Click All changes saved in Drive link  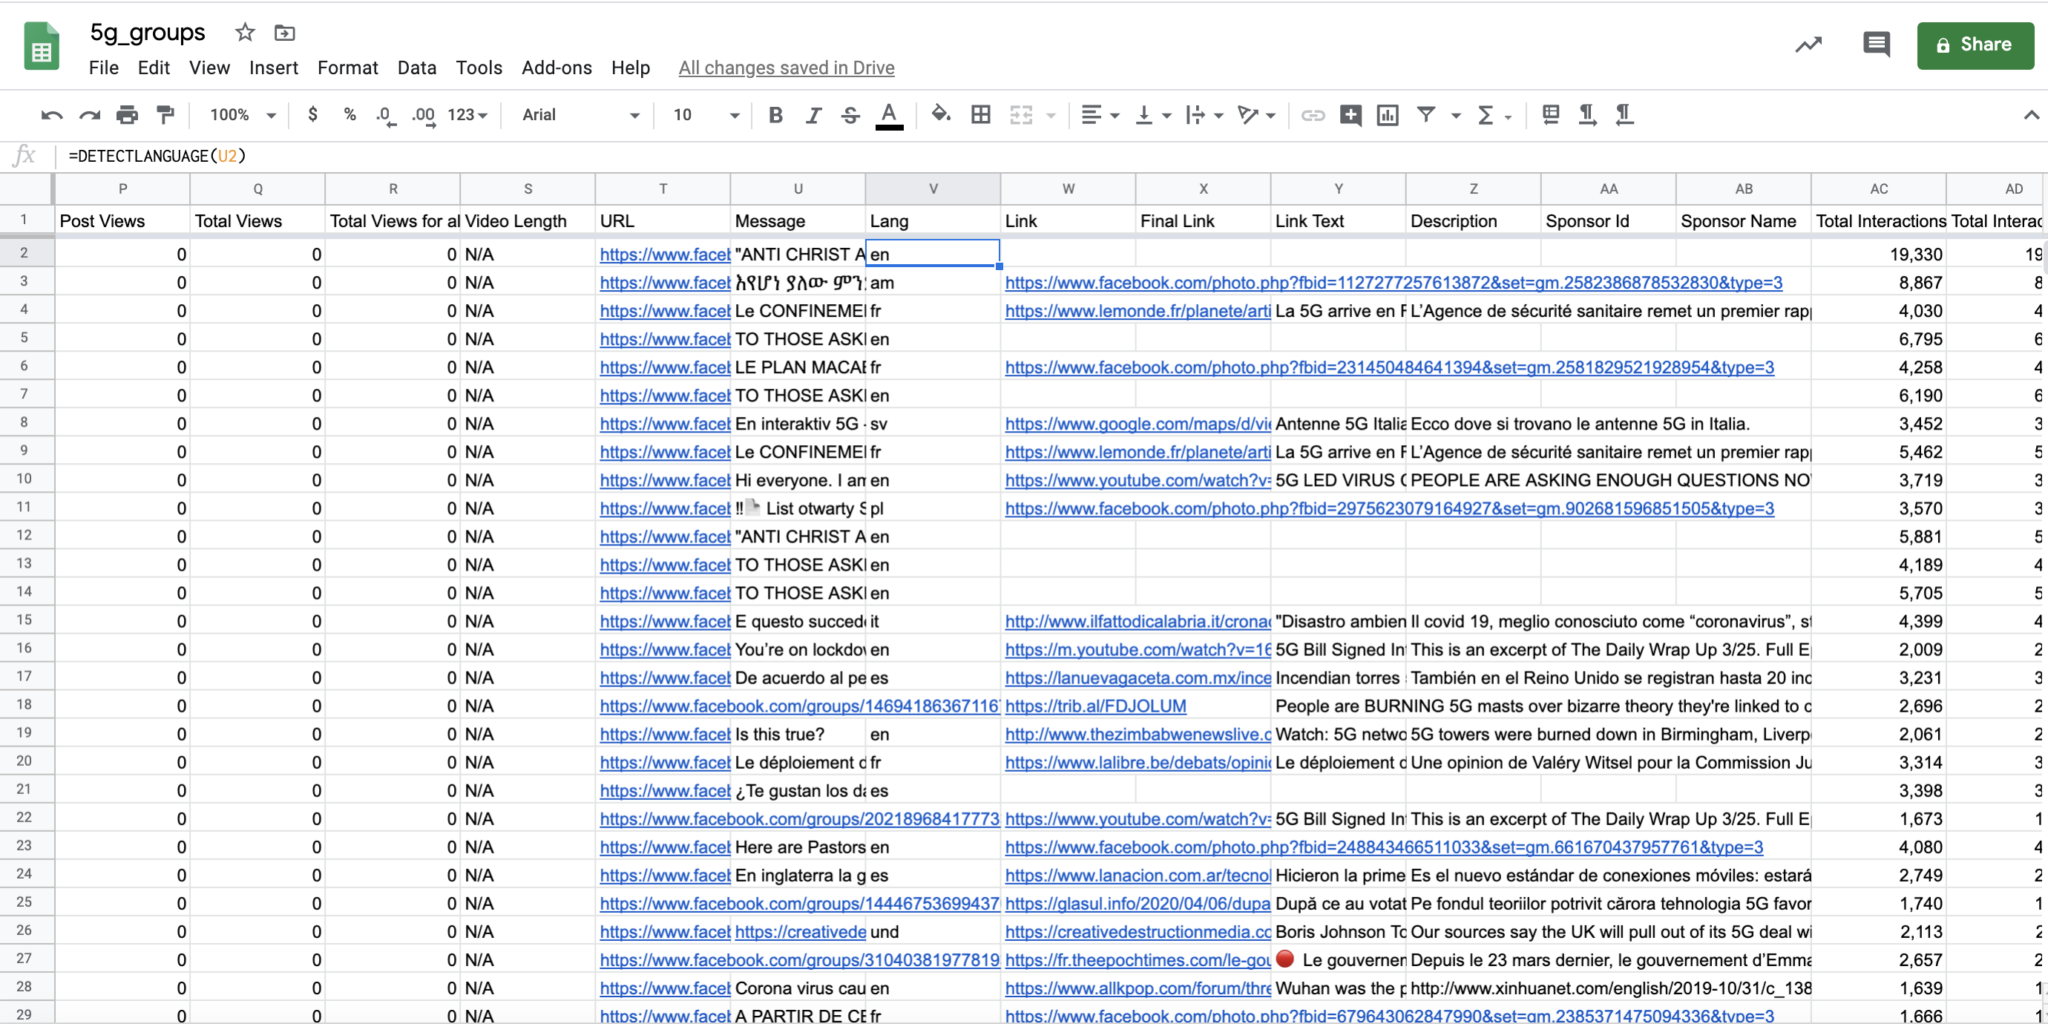tap(786, 68)
